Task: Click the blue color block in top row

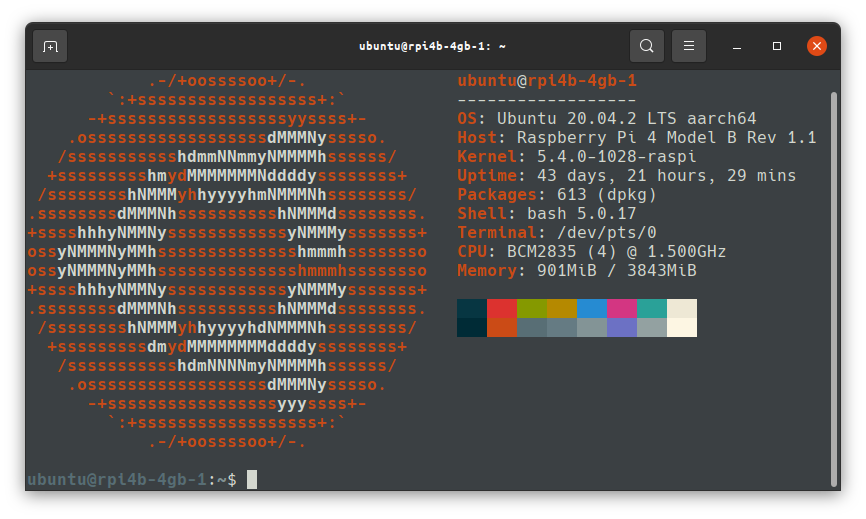Action: 592,308
